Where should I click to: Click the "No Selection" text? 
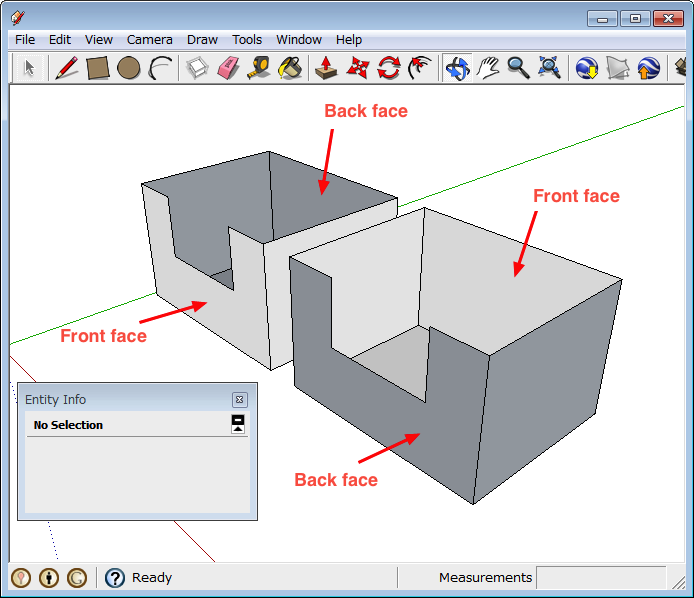click(x=68, y=425)
